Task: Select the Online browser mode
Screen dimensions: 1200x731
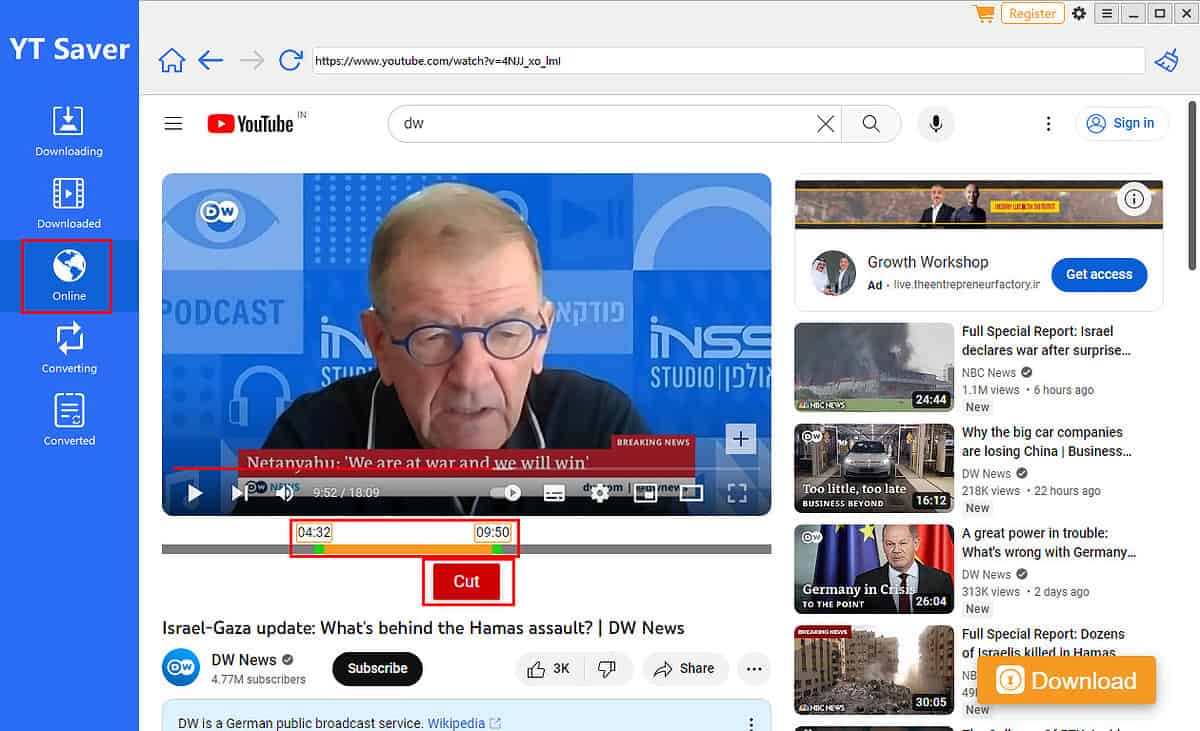Action: pos(68,275)
